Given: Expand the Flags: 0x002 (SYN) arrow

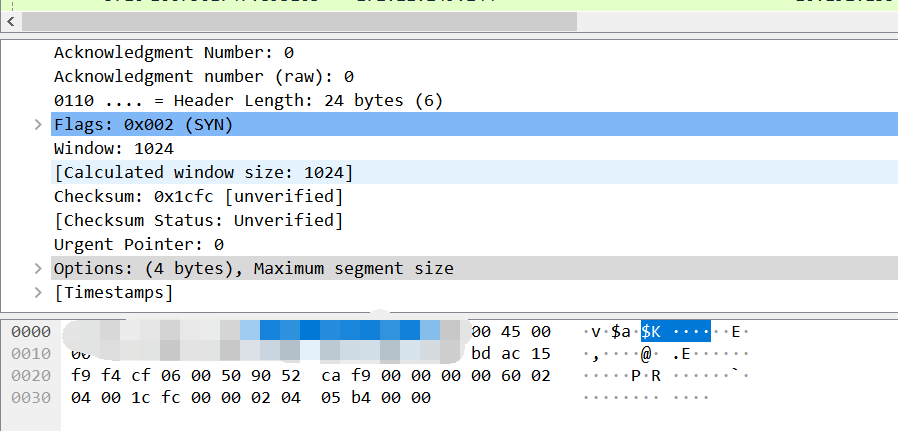Looking at the screenshot, I should pos(38,125).
